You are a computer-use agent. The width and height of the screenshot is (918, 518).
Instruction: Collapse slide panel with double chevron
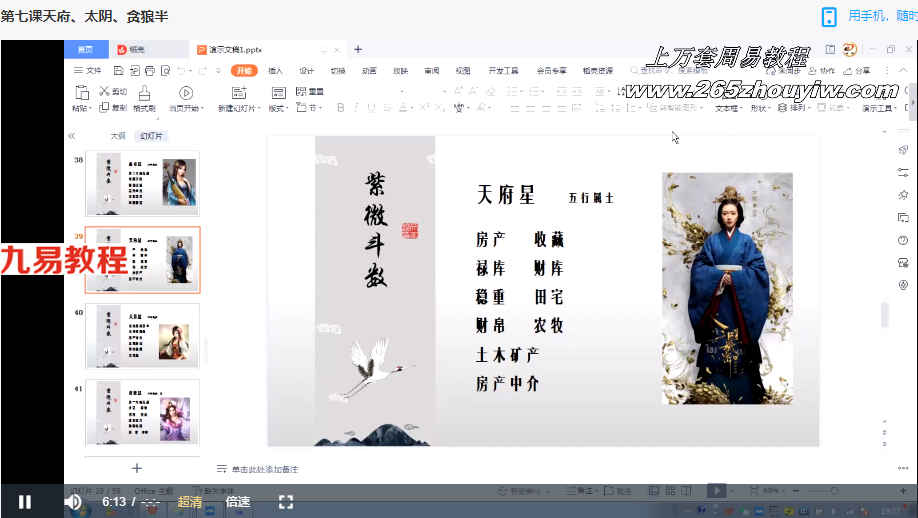tap(71, 136)
